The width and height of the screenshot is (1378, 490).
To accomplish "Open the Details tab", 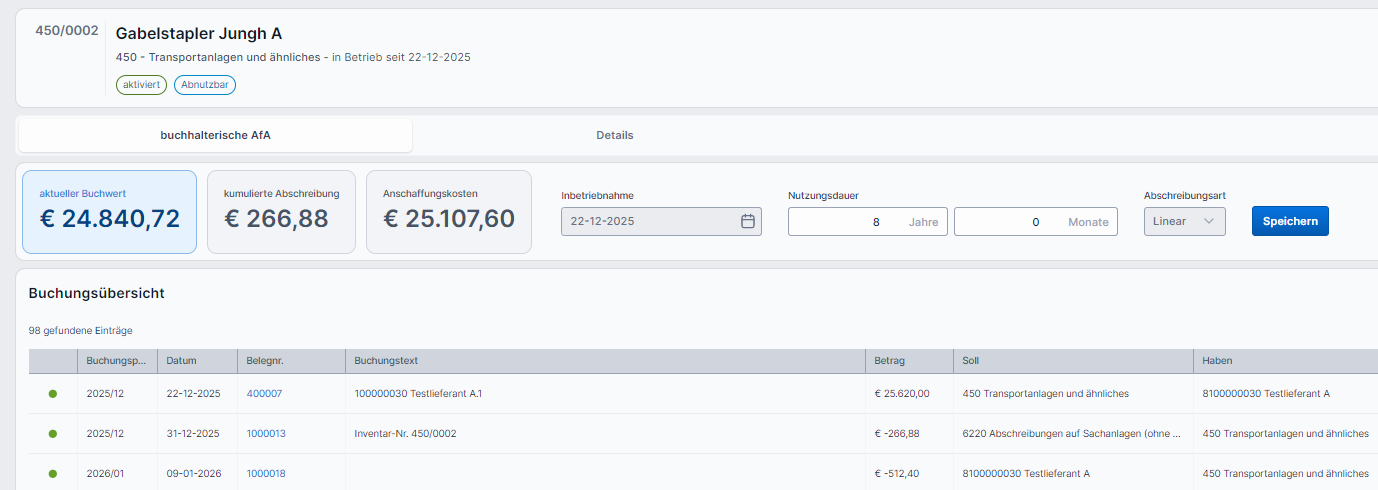I will (614, 135).
